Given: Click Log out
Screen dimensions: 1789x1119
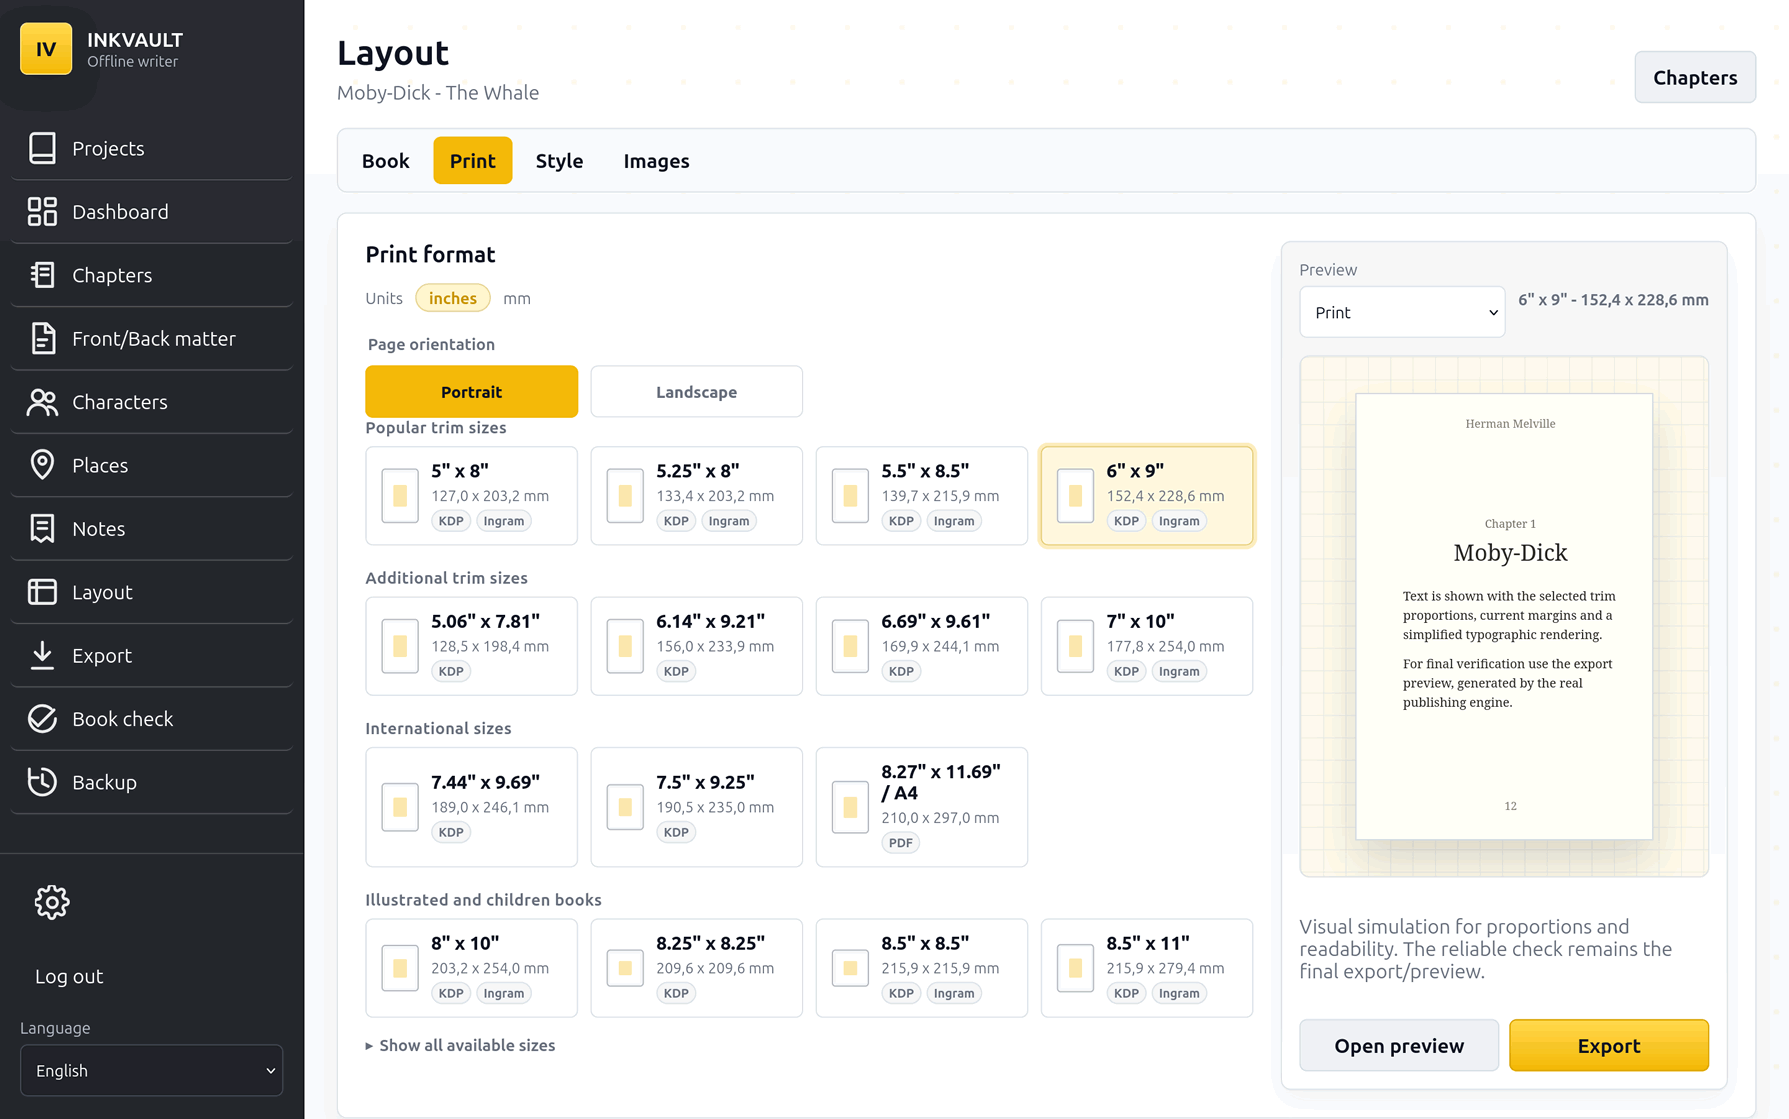Looking at the screenshot, I should [x=69, y=976].
